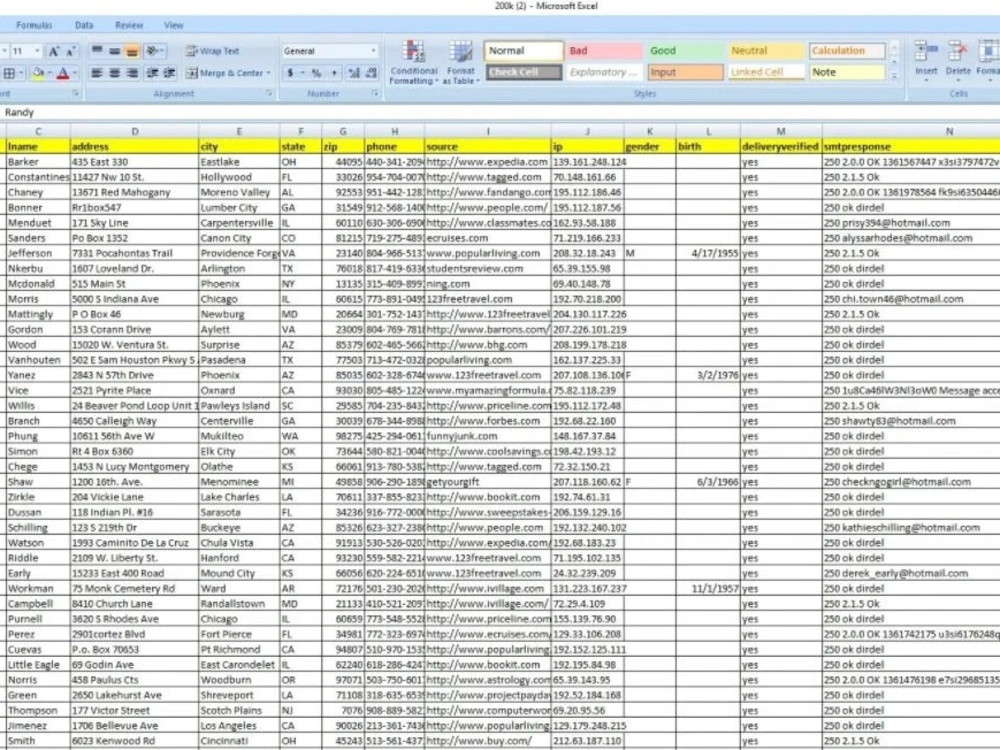Open the text orientation tool

155,51
